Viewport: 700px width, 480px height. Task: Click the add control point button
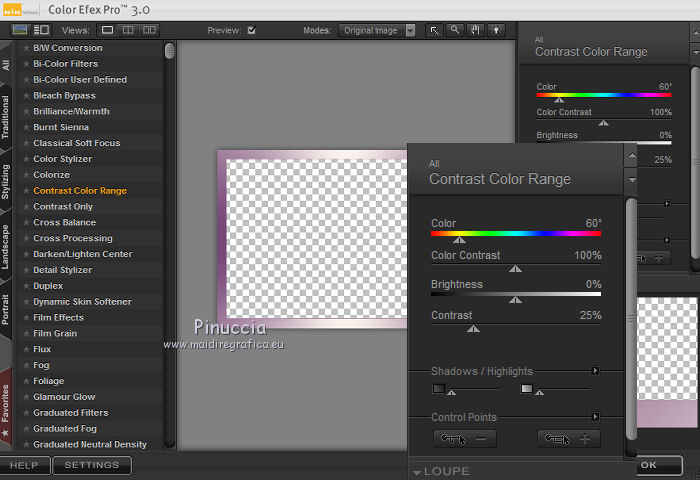pyautogui.click(x=569, y=438)
